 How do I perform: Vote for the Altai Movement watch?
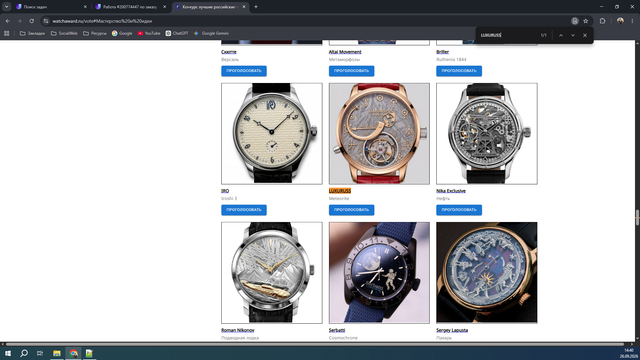tap(351, 71)
